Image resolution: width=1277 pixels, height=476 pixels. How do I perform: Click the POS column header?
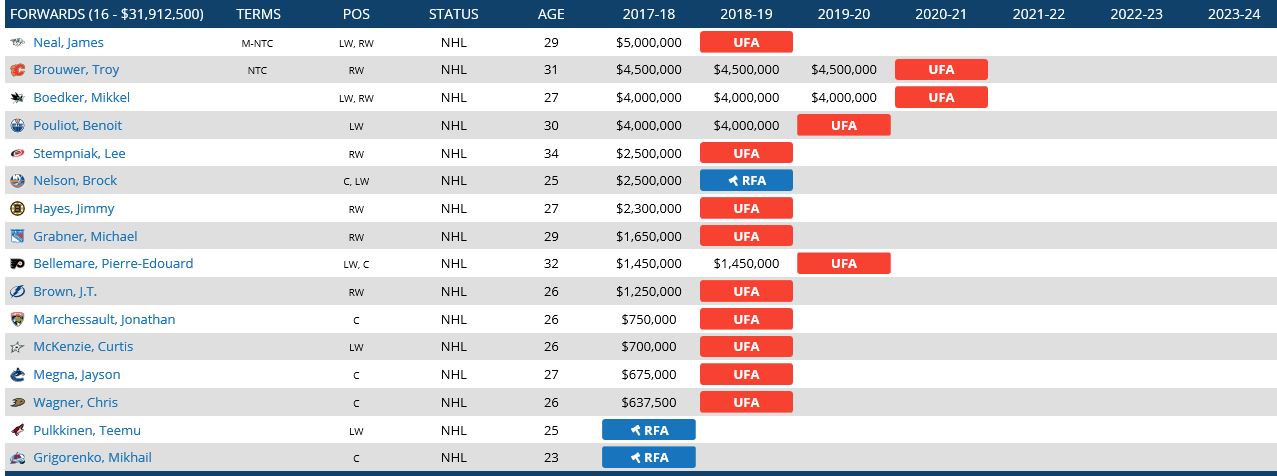(x=356, y=14)
